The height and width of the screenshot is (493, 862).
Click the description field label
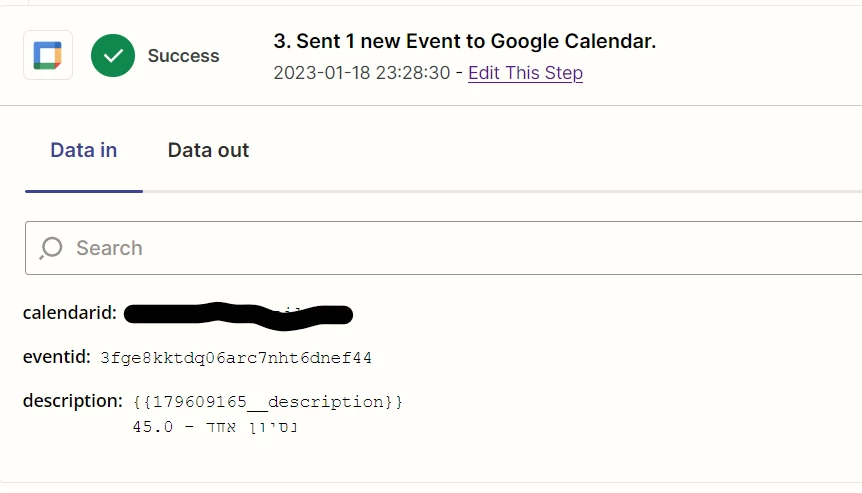(x=73, y=401)
